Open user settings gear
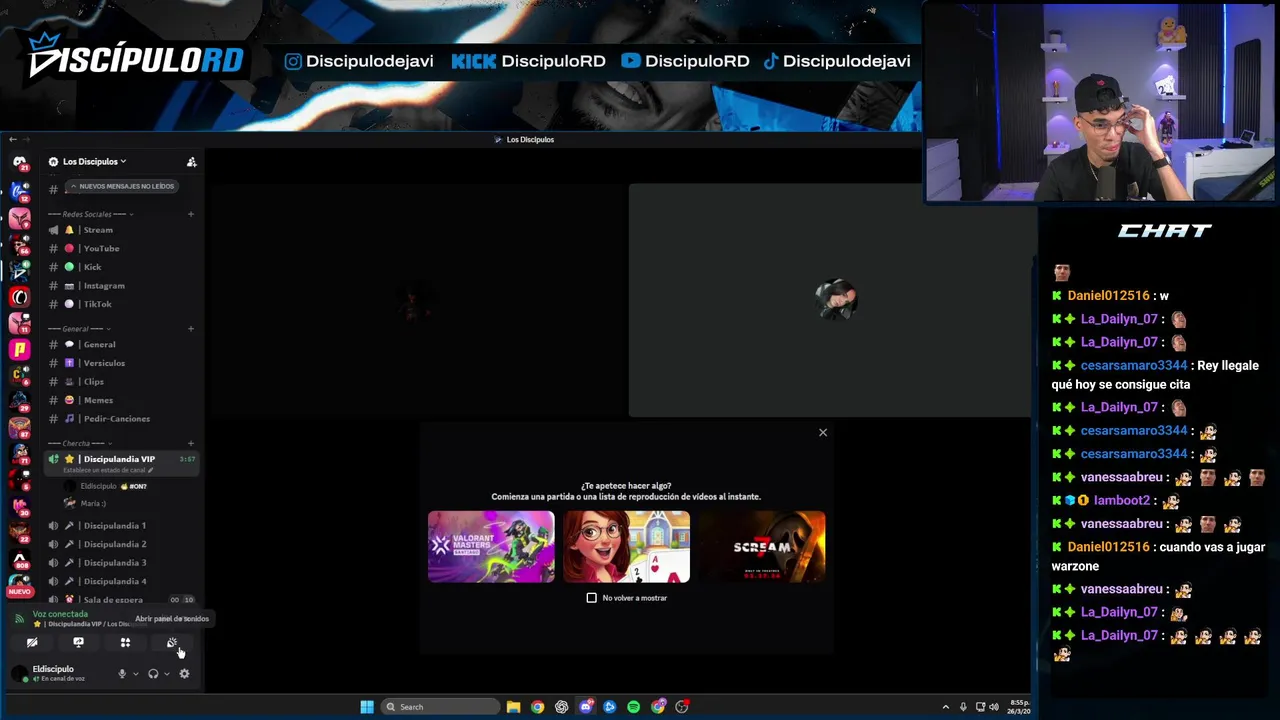This screenshot has height=720, width=1280. 184,674
